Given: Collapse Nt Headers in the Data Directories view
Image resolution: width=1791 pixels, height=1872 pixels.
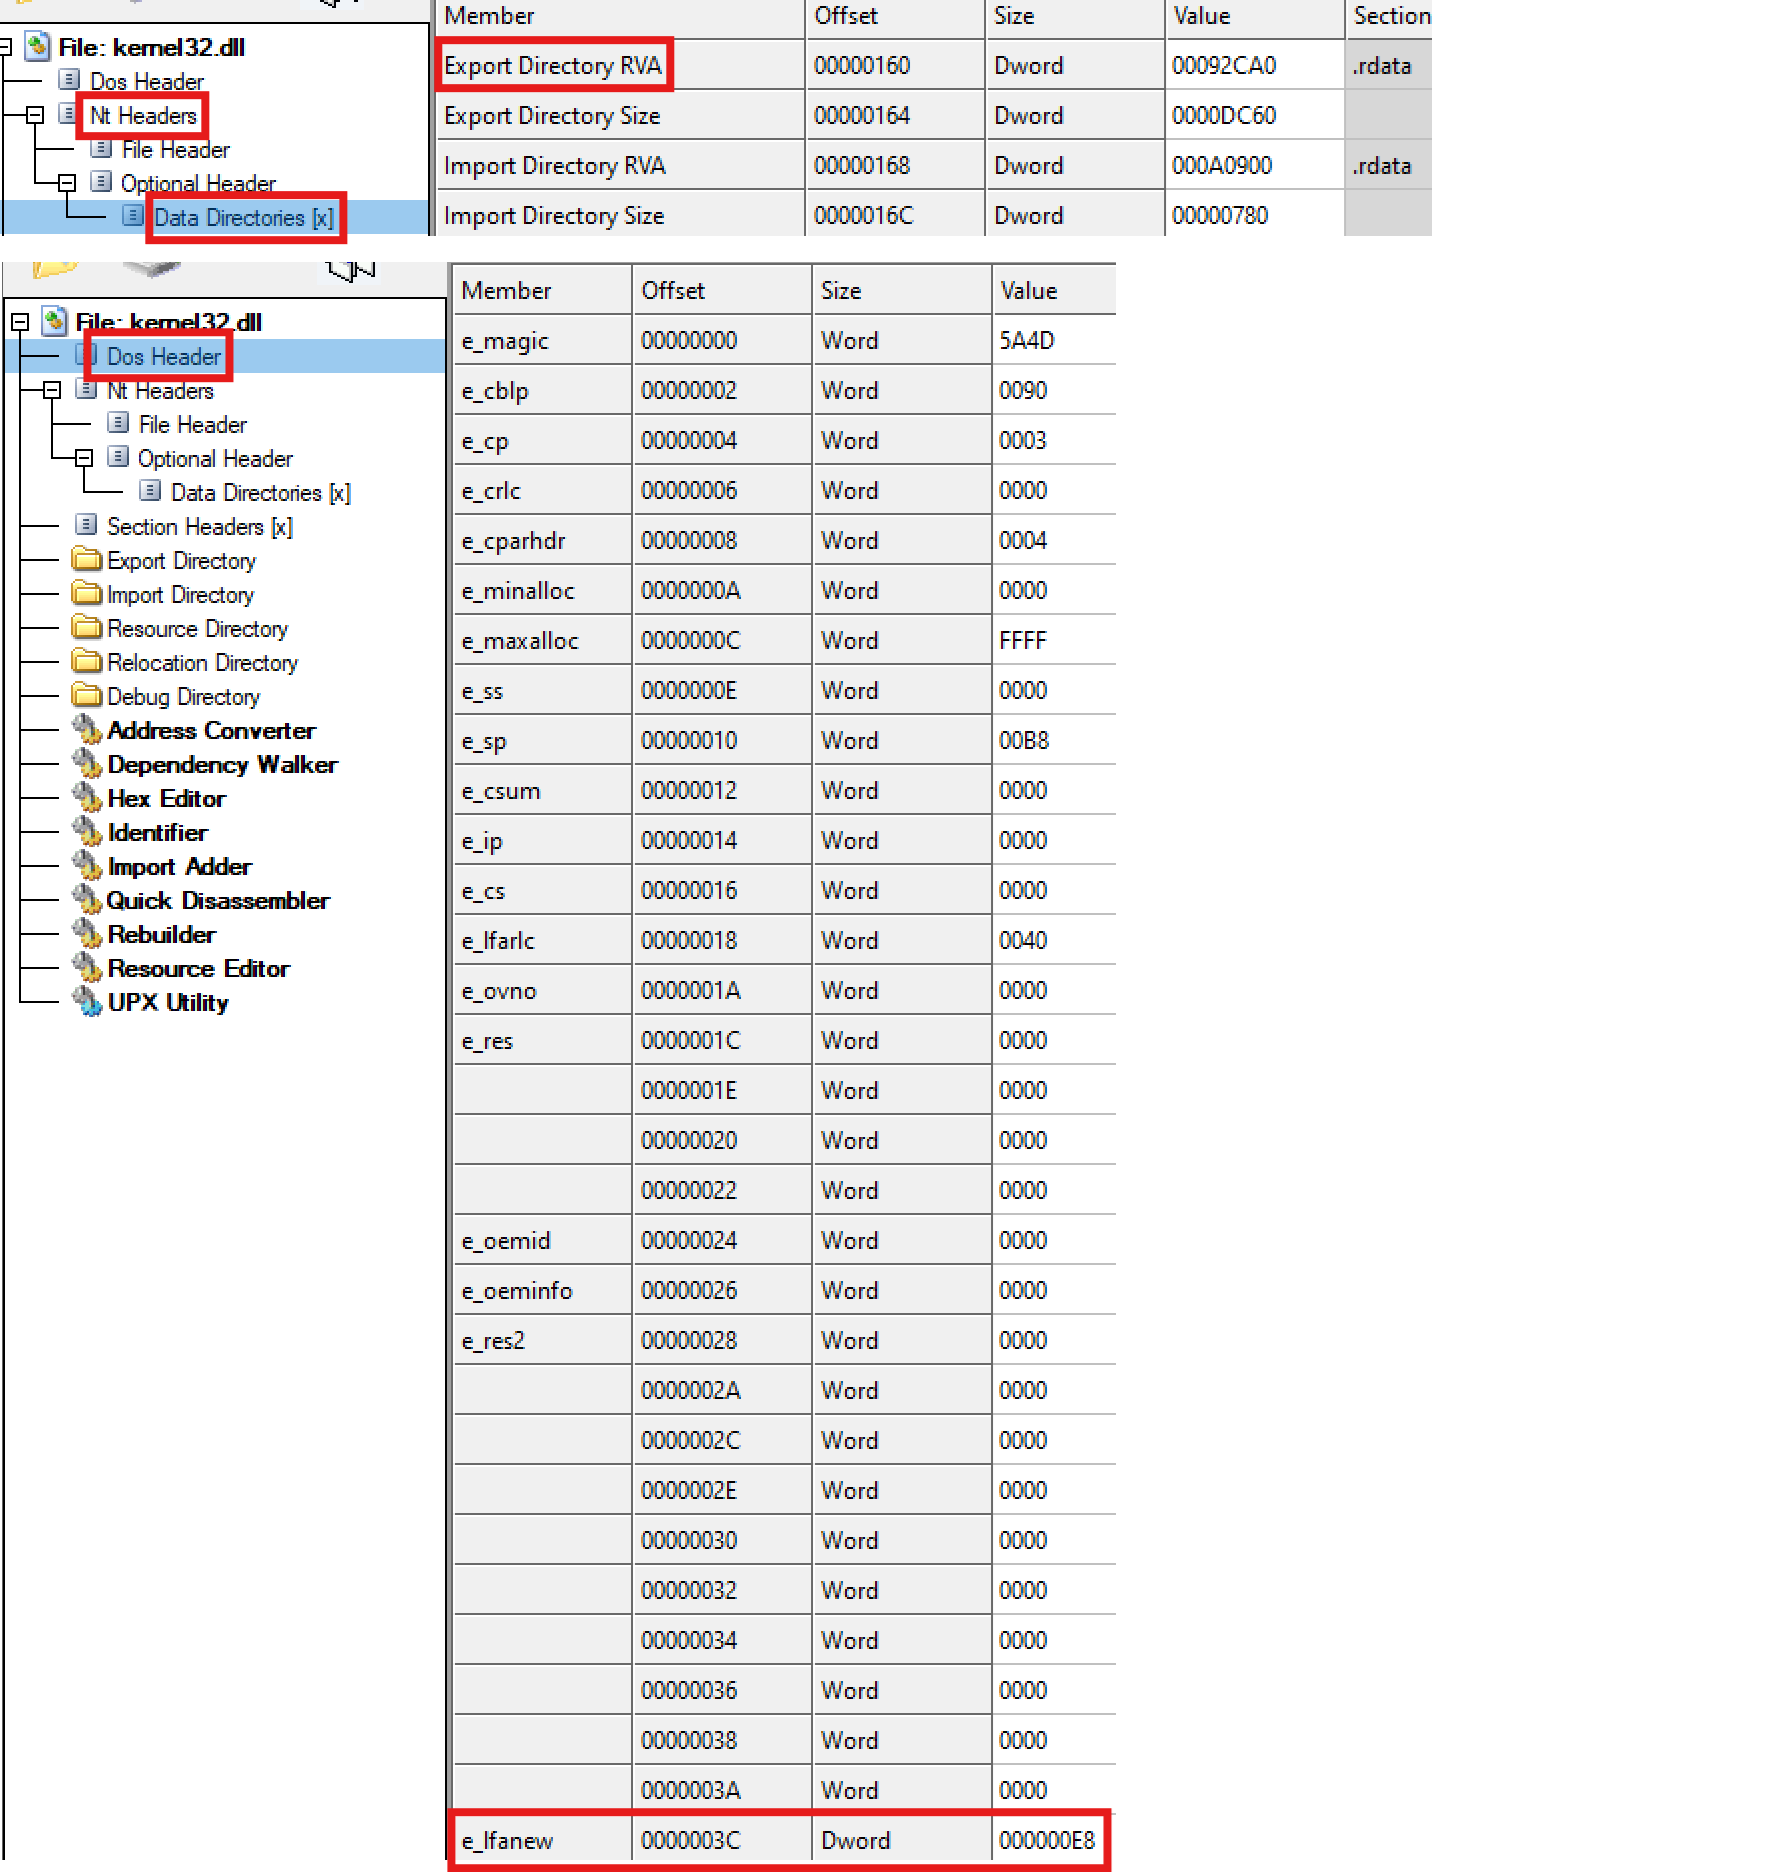Looking at the screenshot, I should [35, 115].
